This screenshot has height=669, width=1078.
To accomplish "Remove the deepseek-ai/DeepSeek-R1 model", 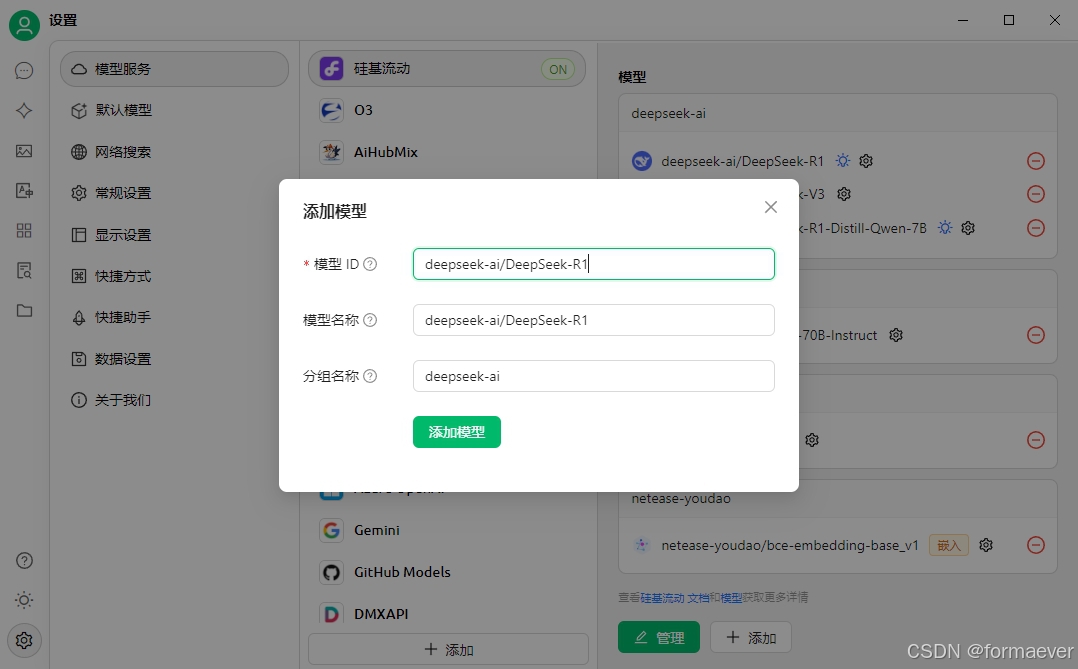I will pyautogui.click(x=1036, y=161).
